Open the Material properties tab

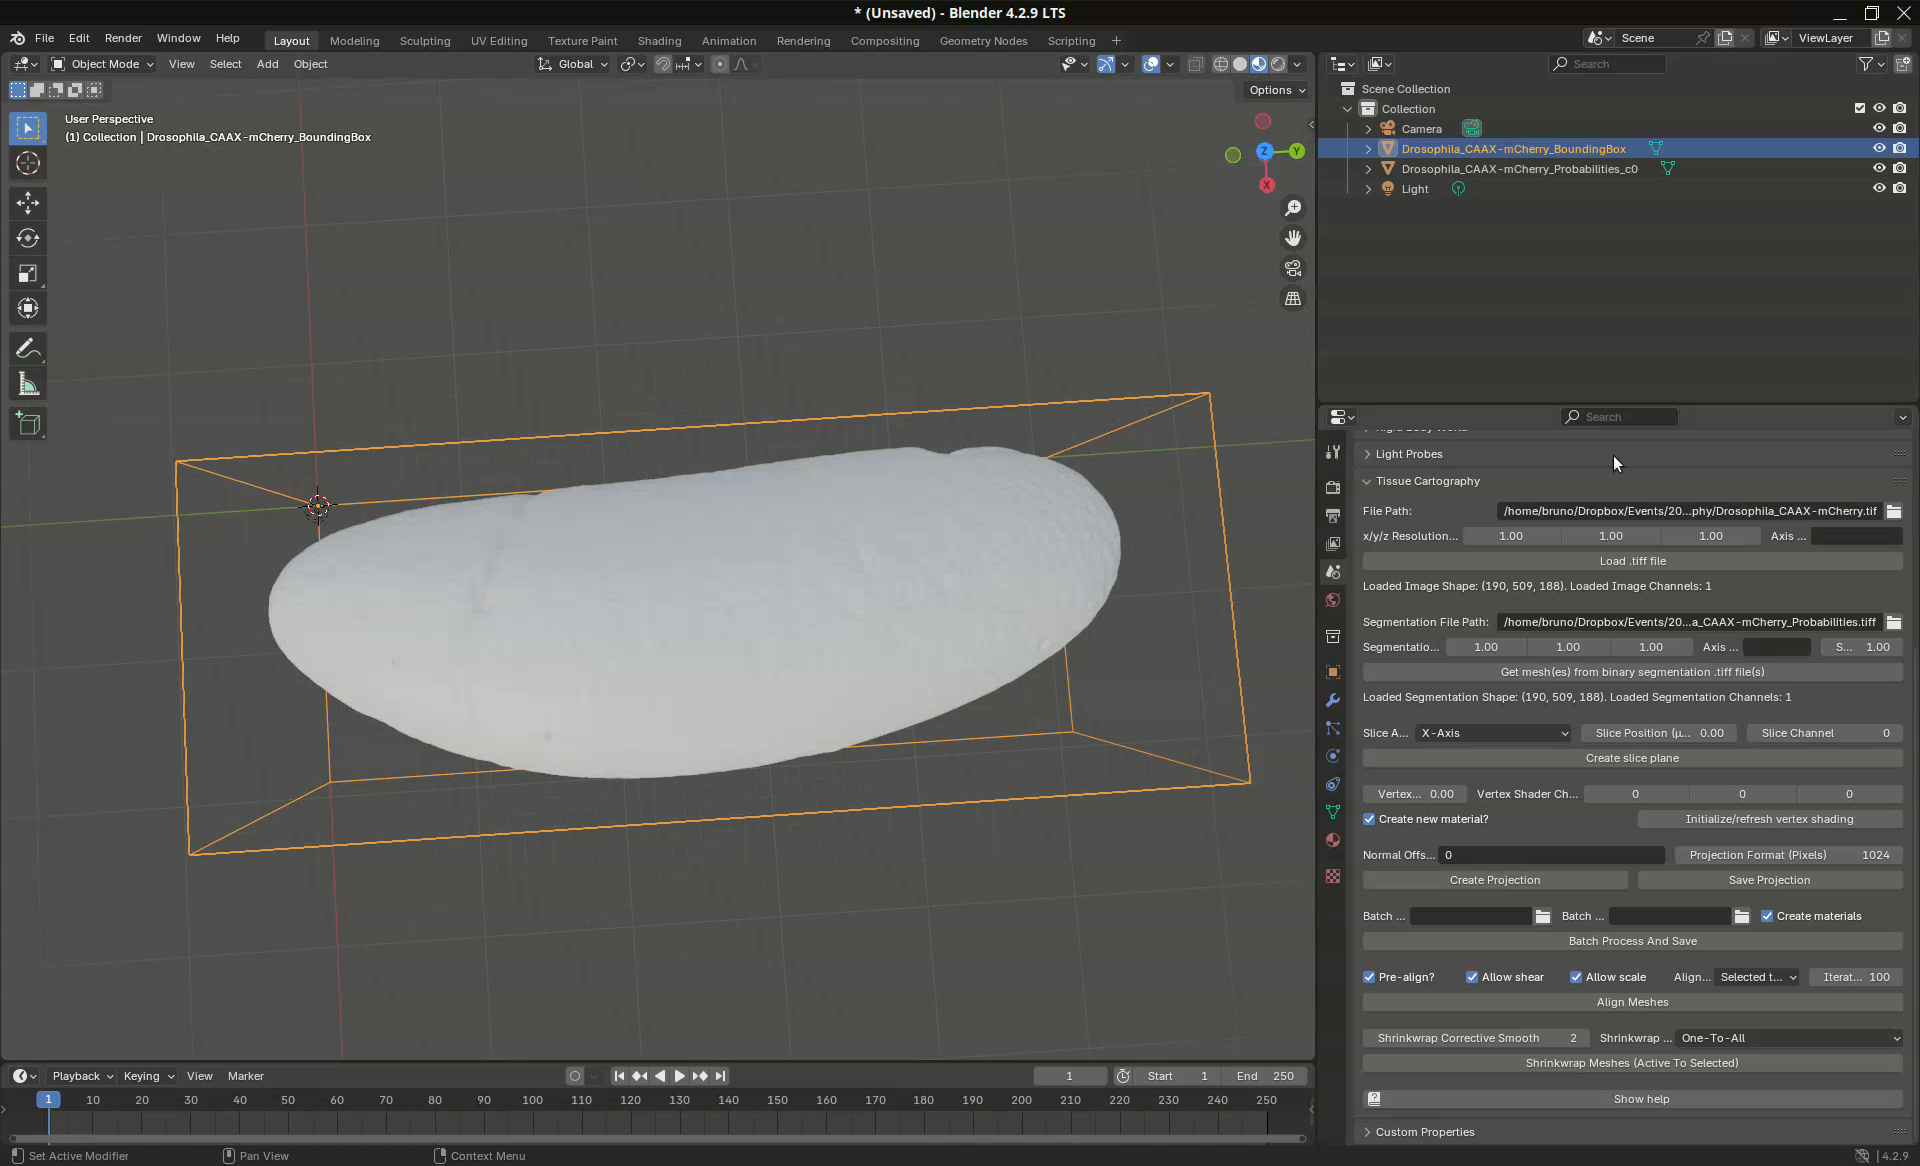[x=1333, y=840]
